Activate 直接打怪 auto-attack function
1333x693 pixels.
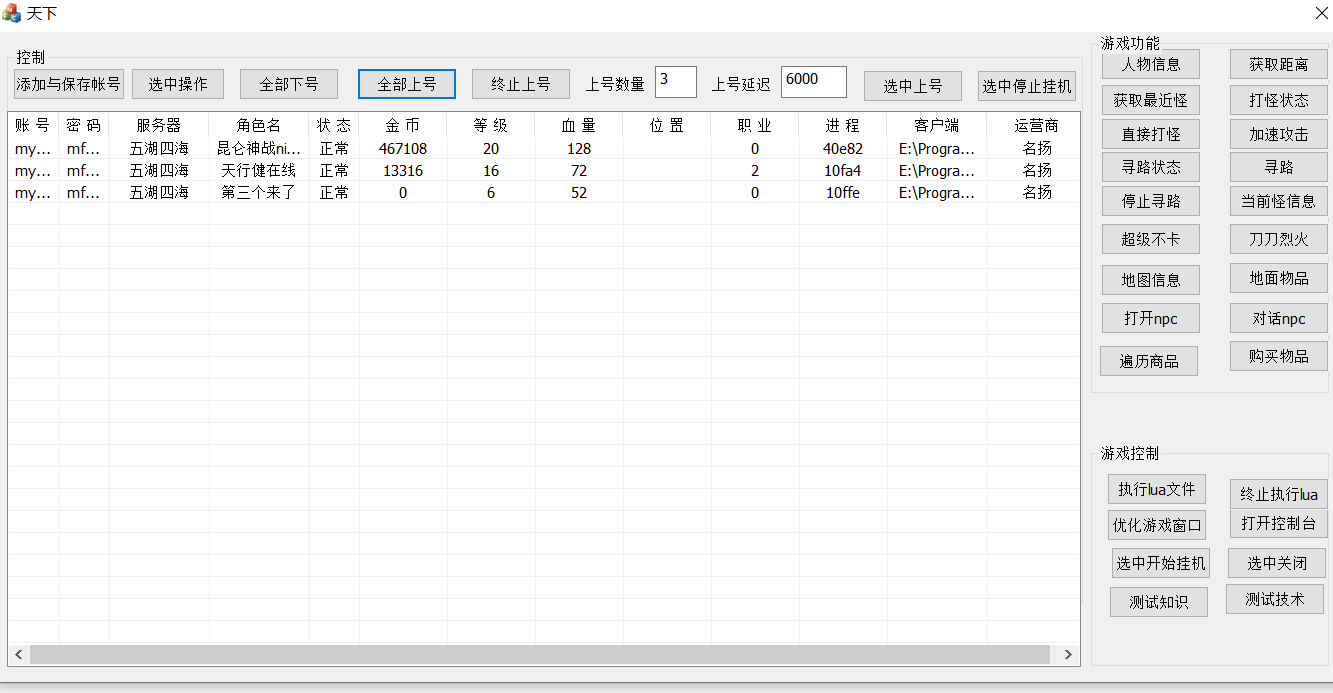tap(1150, 138)
